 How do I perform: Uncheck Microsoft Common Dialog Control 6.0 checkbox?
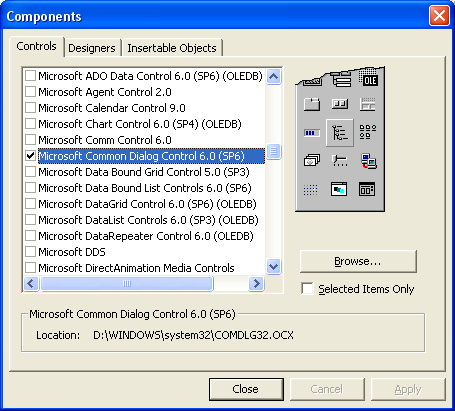[30, 156]
